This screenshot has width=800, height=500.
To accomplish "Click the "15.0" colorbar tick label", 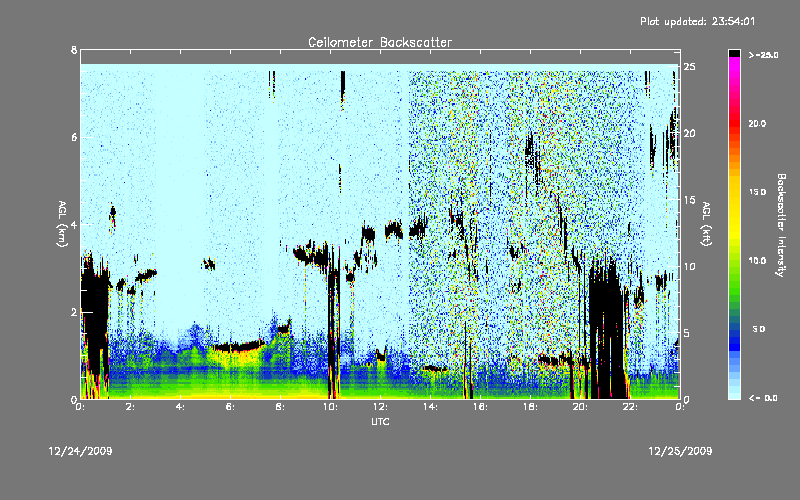I will point(757,192).
